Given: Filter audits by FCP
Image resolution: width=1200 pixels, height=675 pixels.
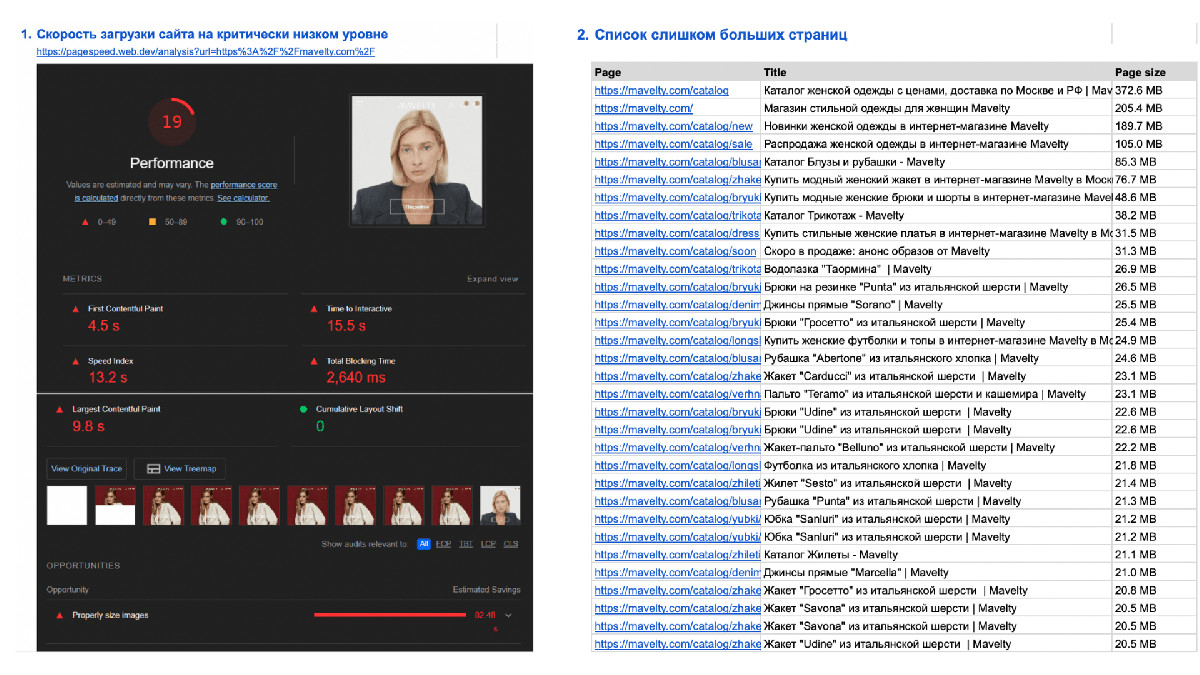Looking at the screenshot, I should (443, 544).
